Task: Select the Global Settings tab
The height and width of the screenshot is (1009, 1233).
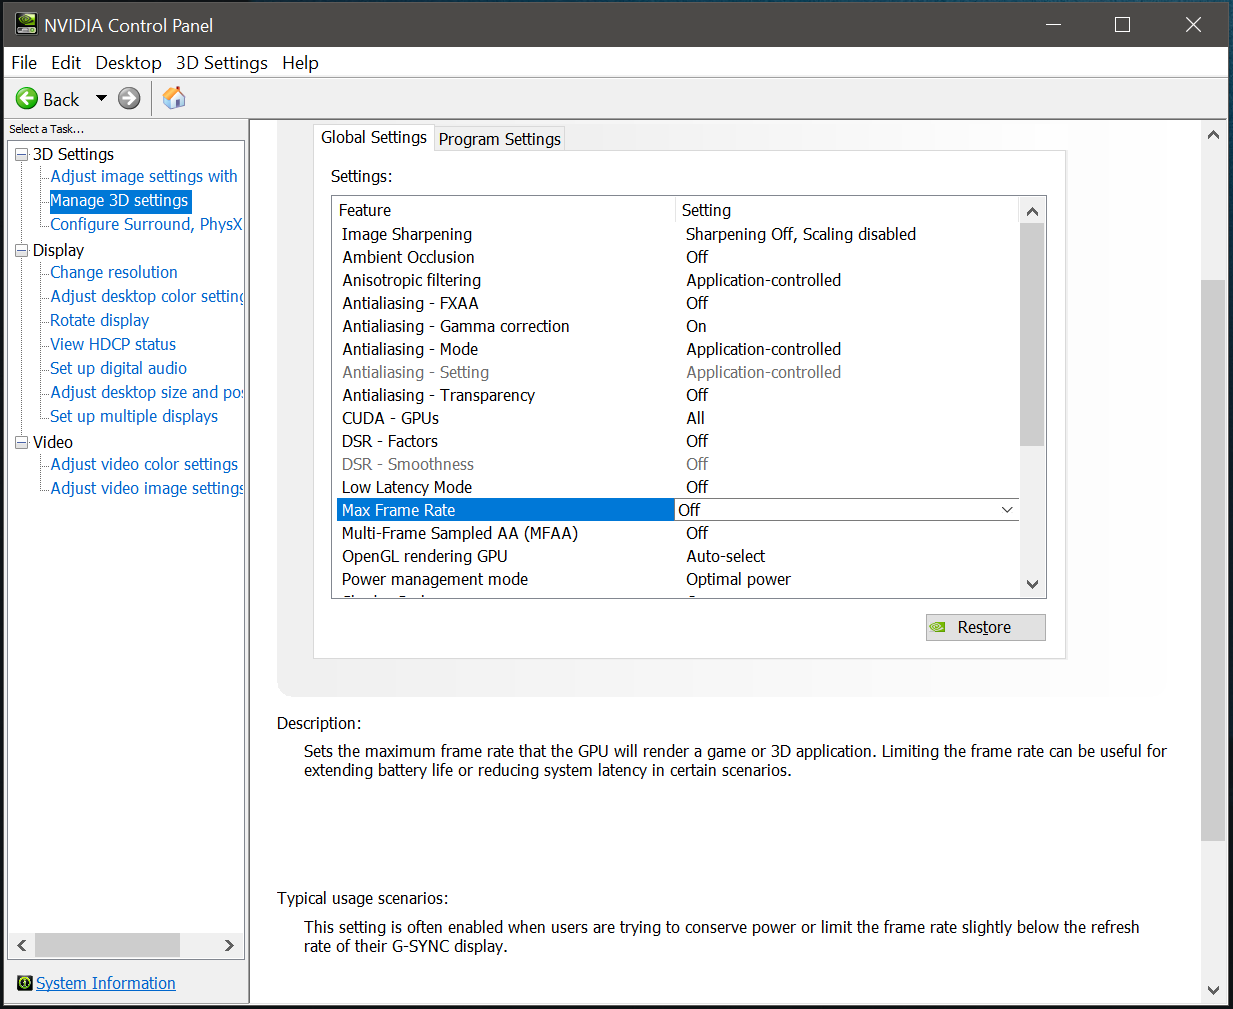Action: pyautogui.click(x=374, y=137)
